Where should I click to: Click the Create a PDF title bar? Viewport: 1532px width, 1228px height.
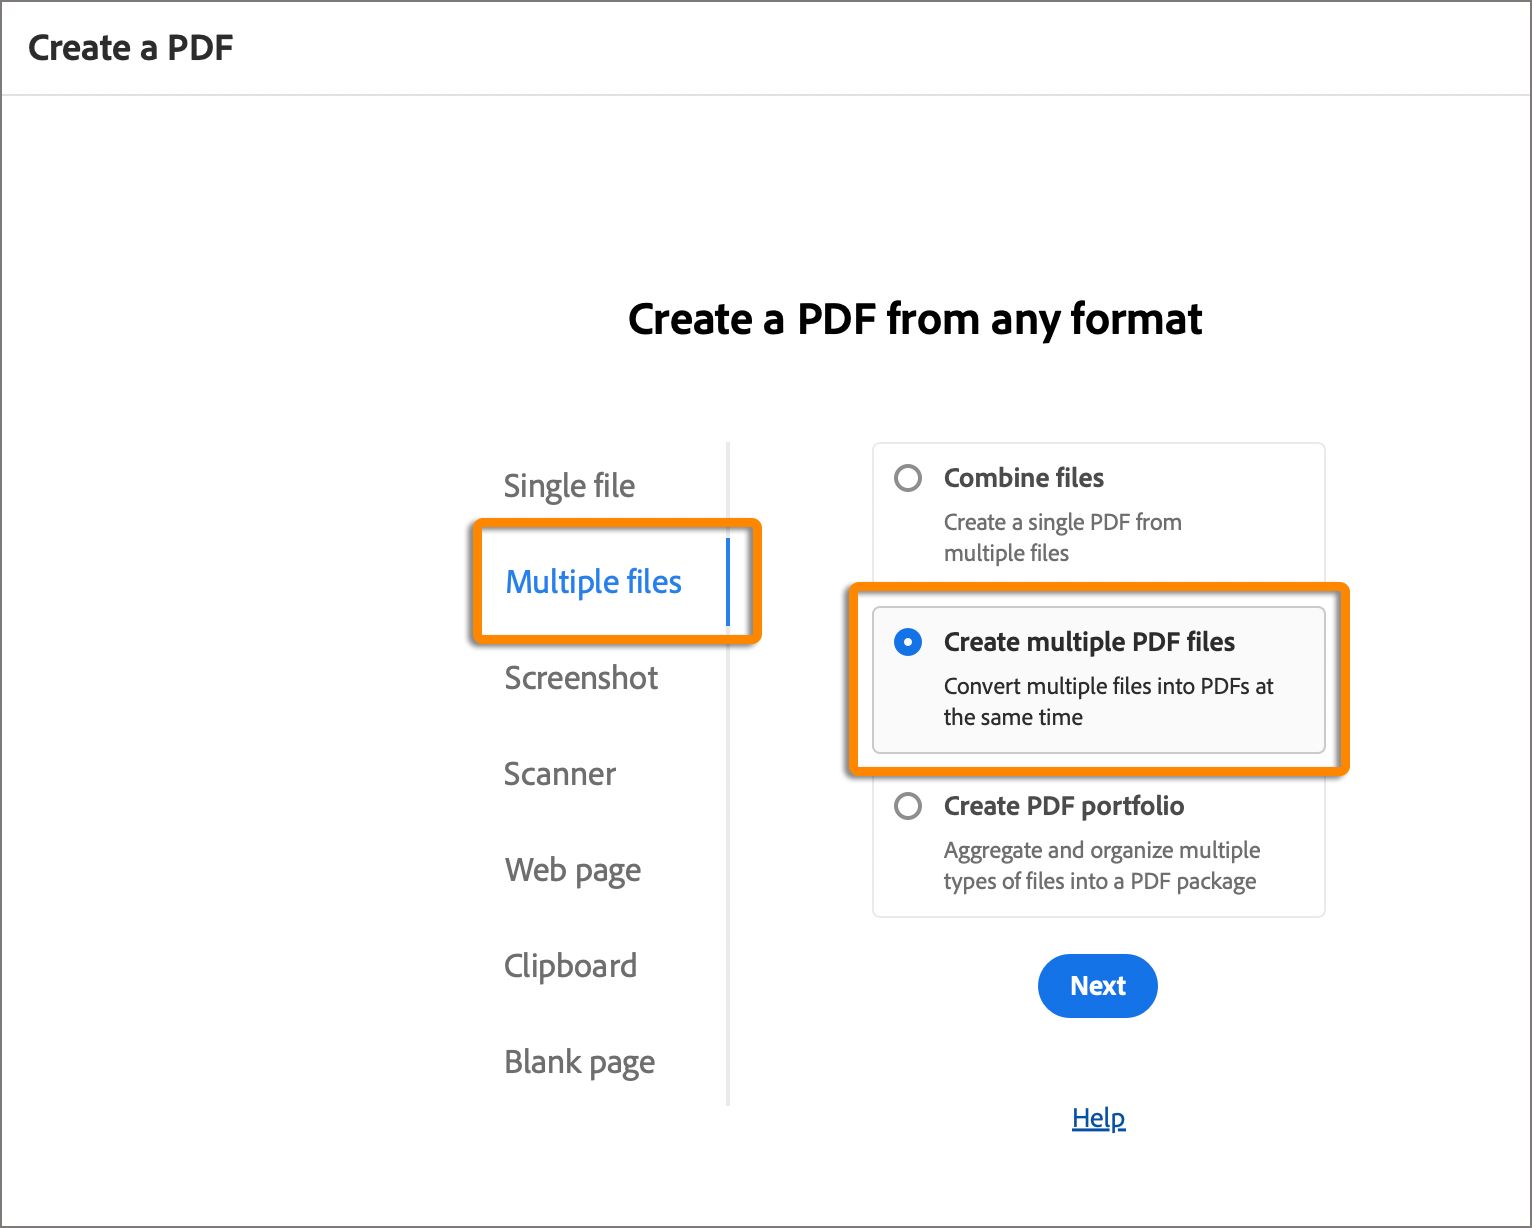132,47
